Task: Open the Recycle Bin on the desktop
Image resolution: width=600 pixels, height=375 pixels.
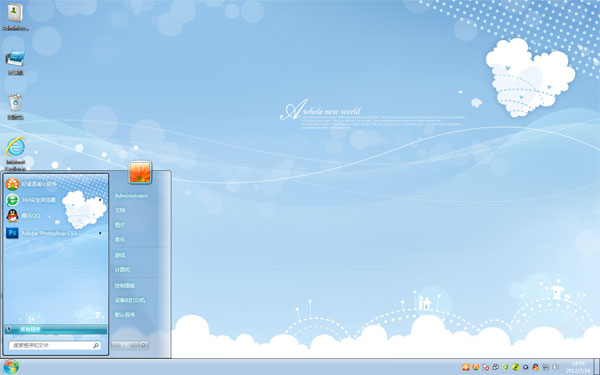Action: pyautogui.click(x=15, y=106)
